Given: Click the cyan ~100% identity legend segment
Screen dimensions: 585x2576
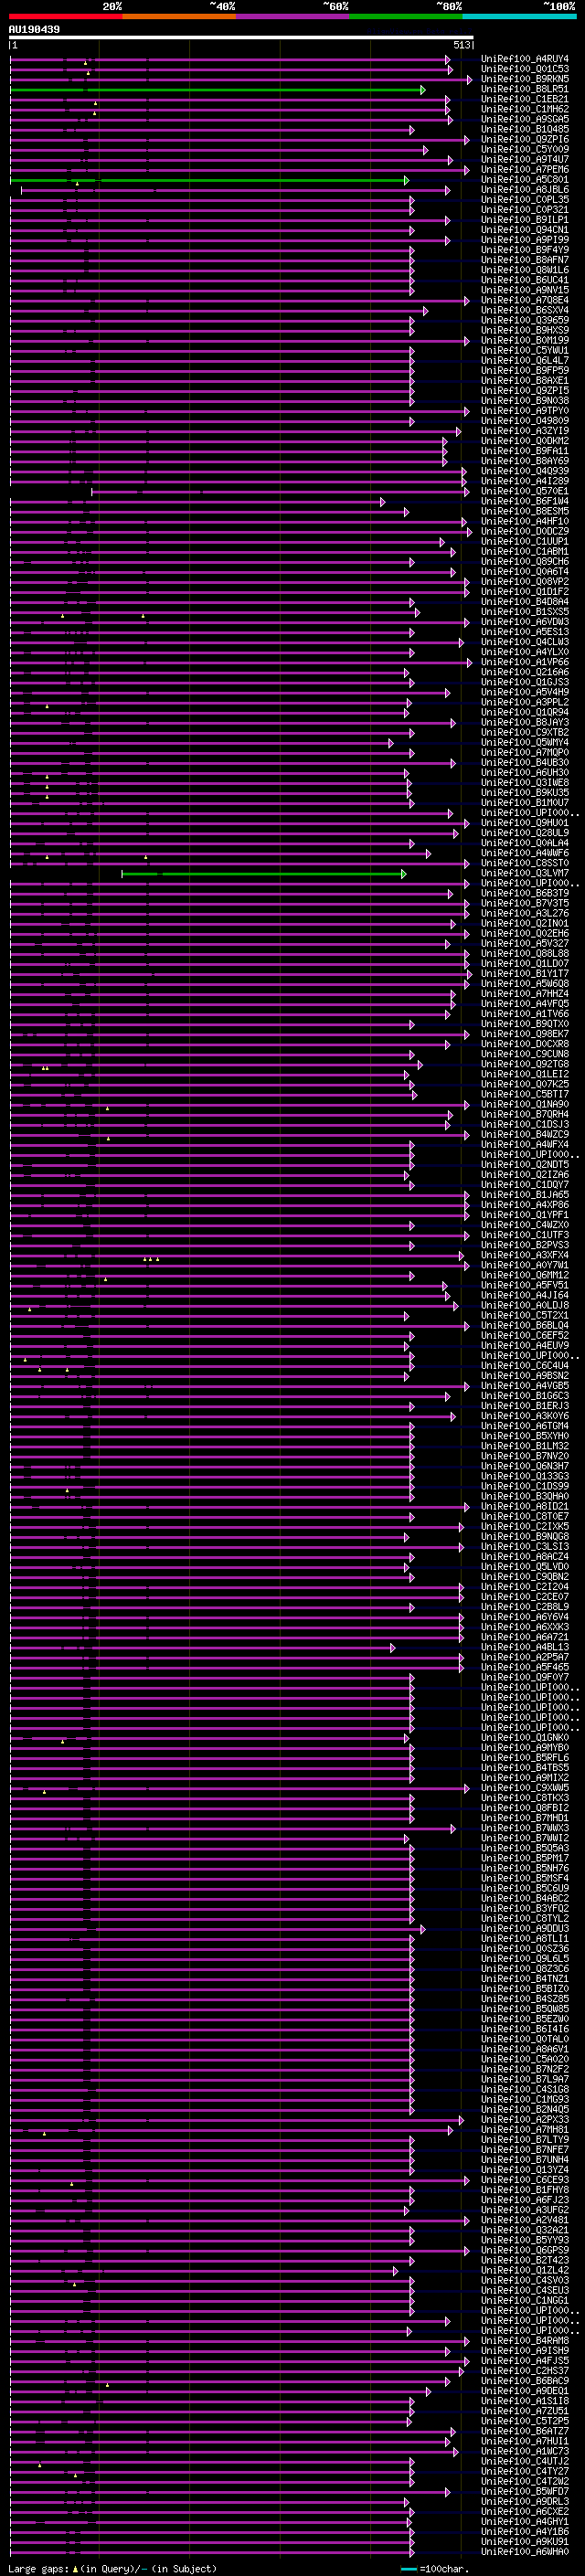Looking at the screenshot, I should (x=520, y=16).
